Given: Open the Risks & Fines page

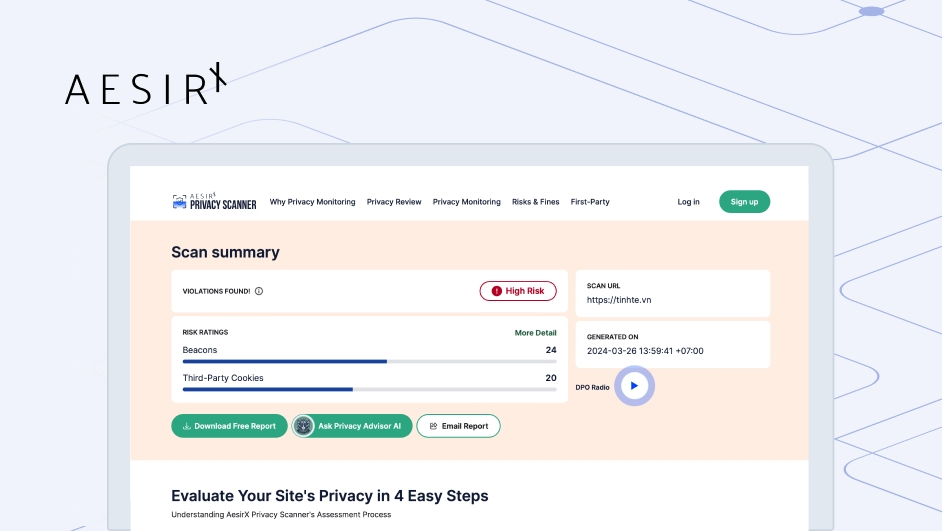Looking at the screenshot, I should 535,202.
